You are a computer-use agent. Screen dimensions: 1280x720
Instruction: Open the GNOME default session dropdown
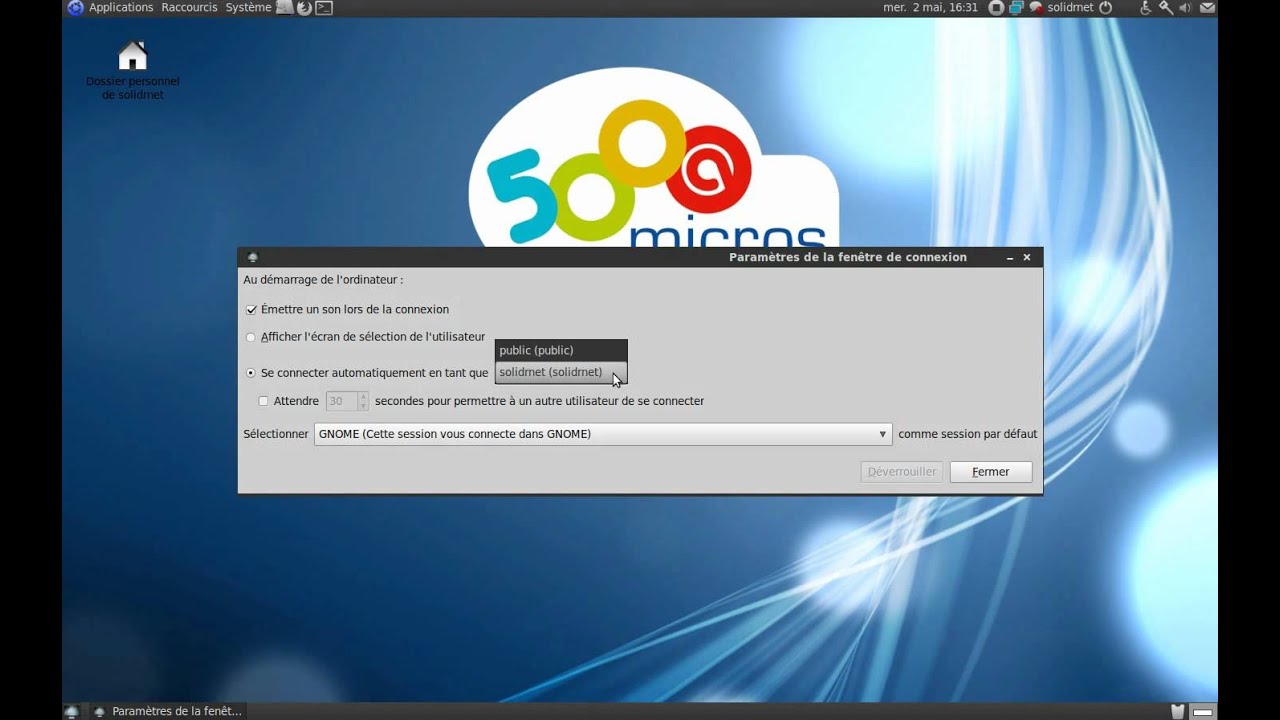602,434
